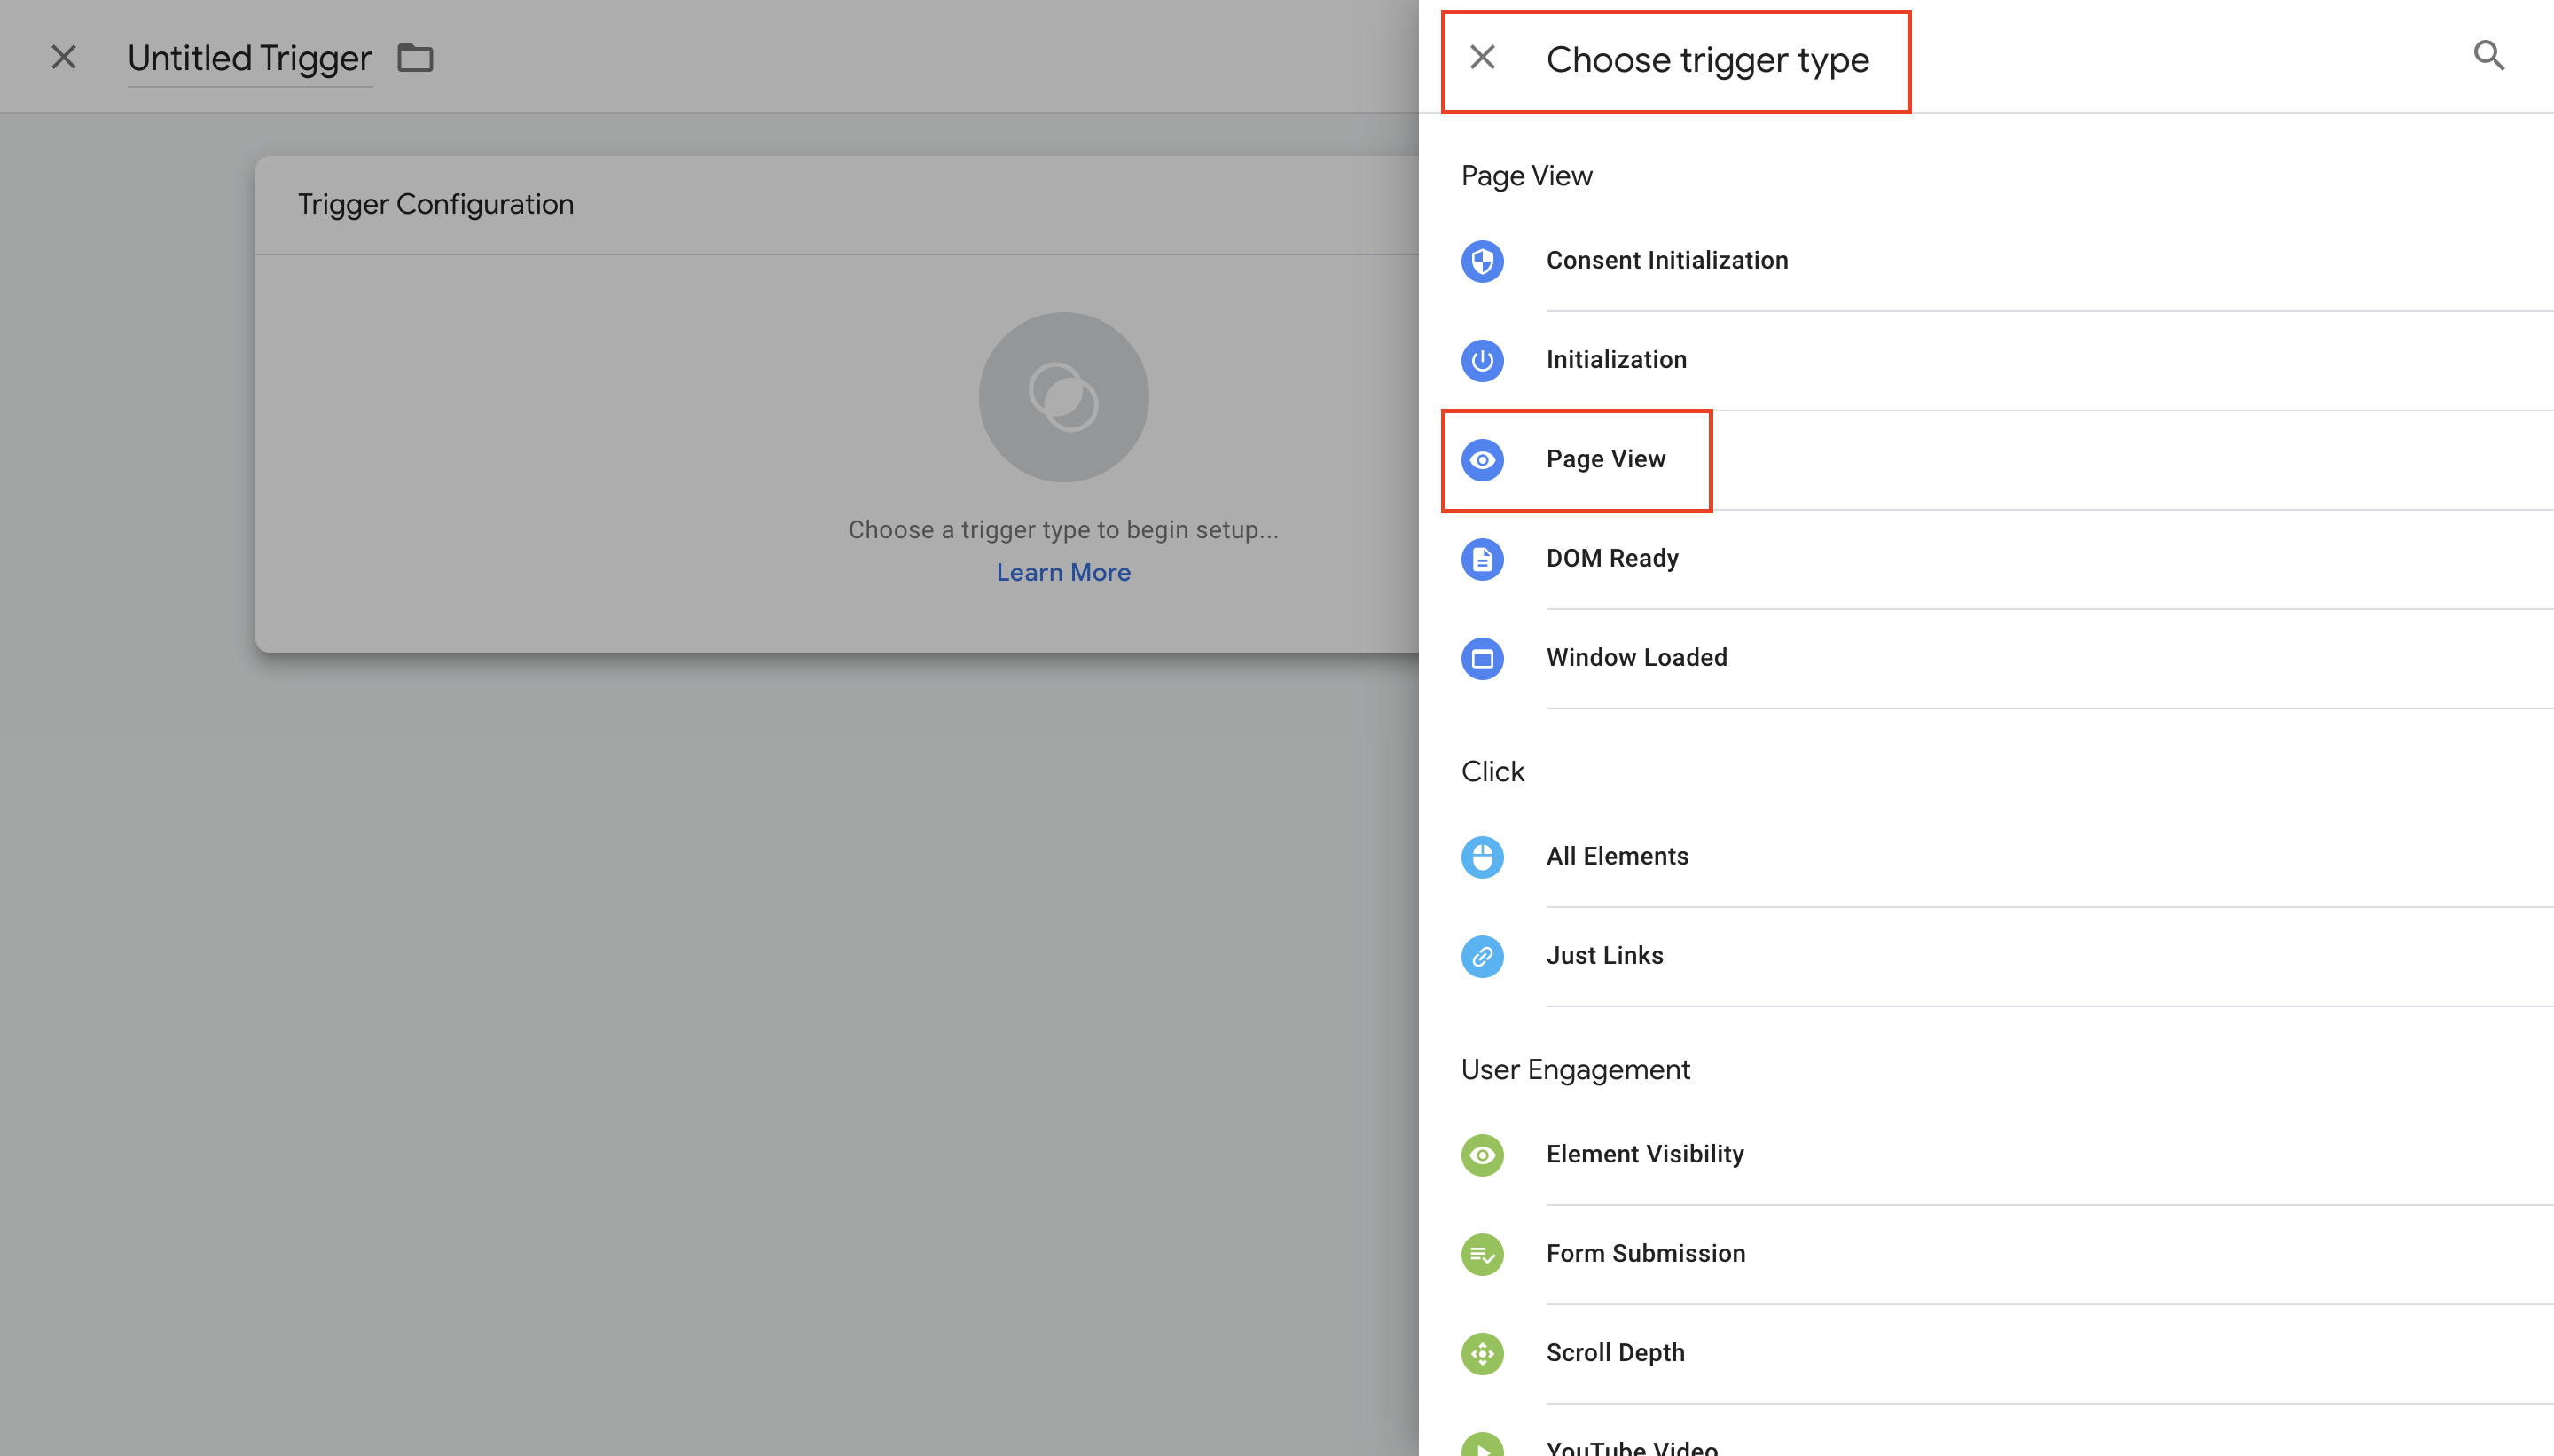Click the folder icon beside Untitled Trigger

pyautogui.click(x=415, y=58)
